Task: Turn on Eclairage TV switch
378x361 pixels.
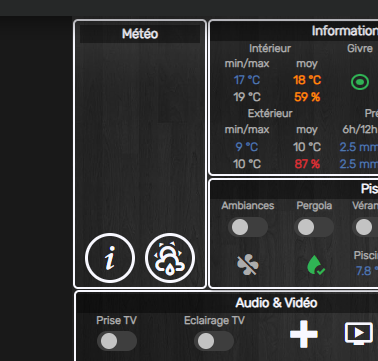Action: 214,341
